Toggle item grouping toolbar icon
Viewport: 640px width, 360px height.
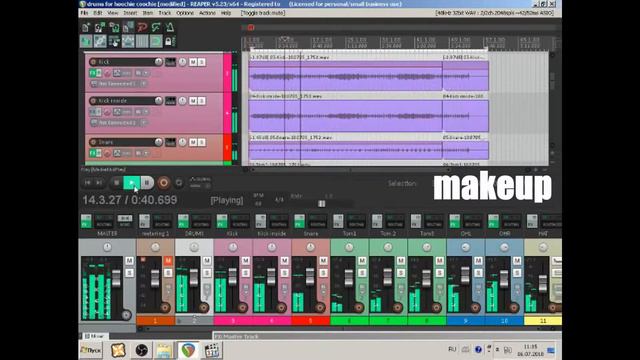100,41
